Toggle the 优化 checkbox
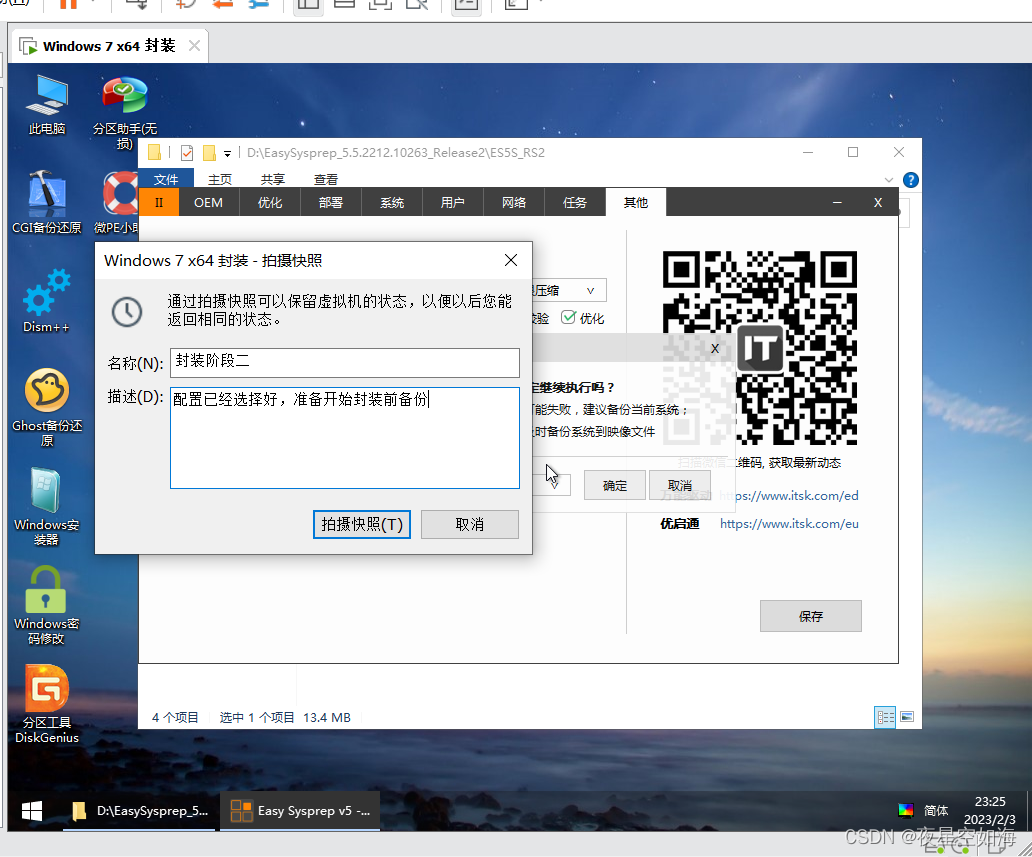The width and height of the screenshot is (1032, 857). point(569,317)
